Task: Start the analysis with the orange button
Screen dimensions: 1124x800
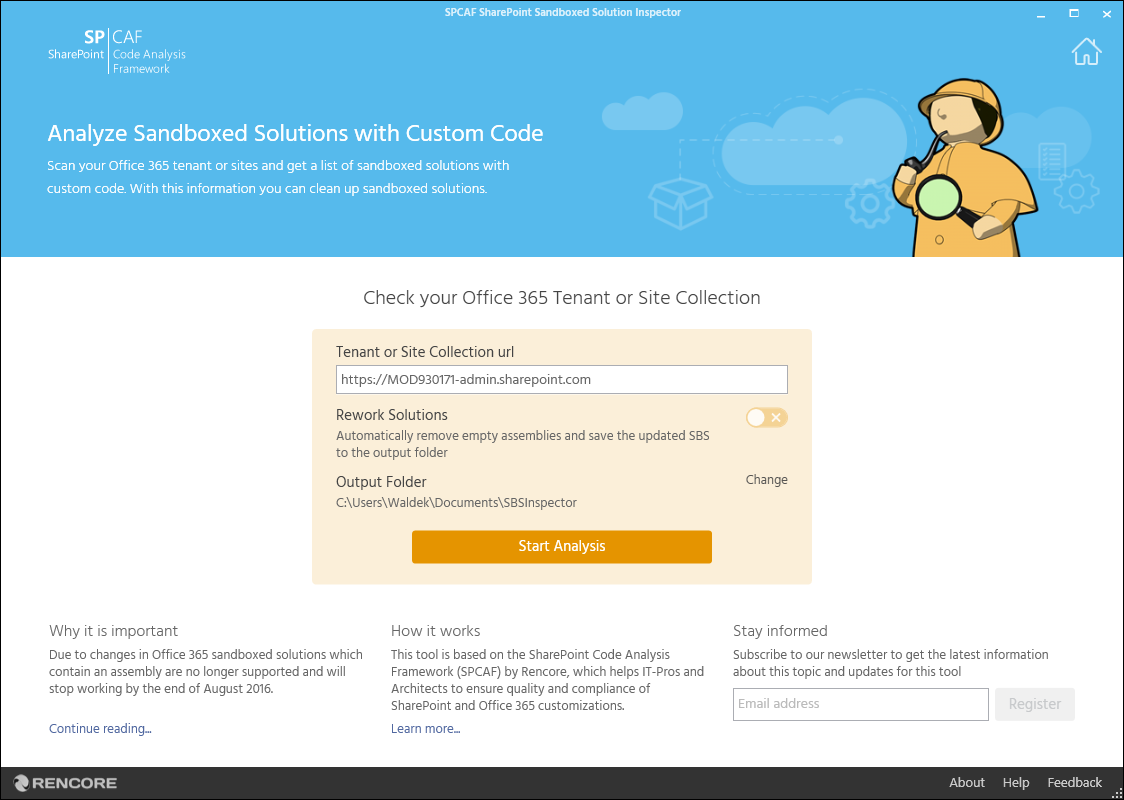Action: pyautogui.click(x=561, y=546)
